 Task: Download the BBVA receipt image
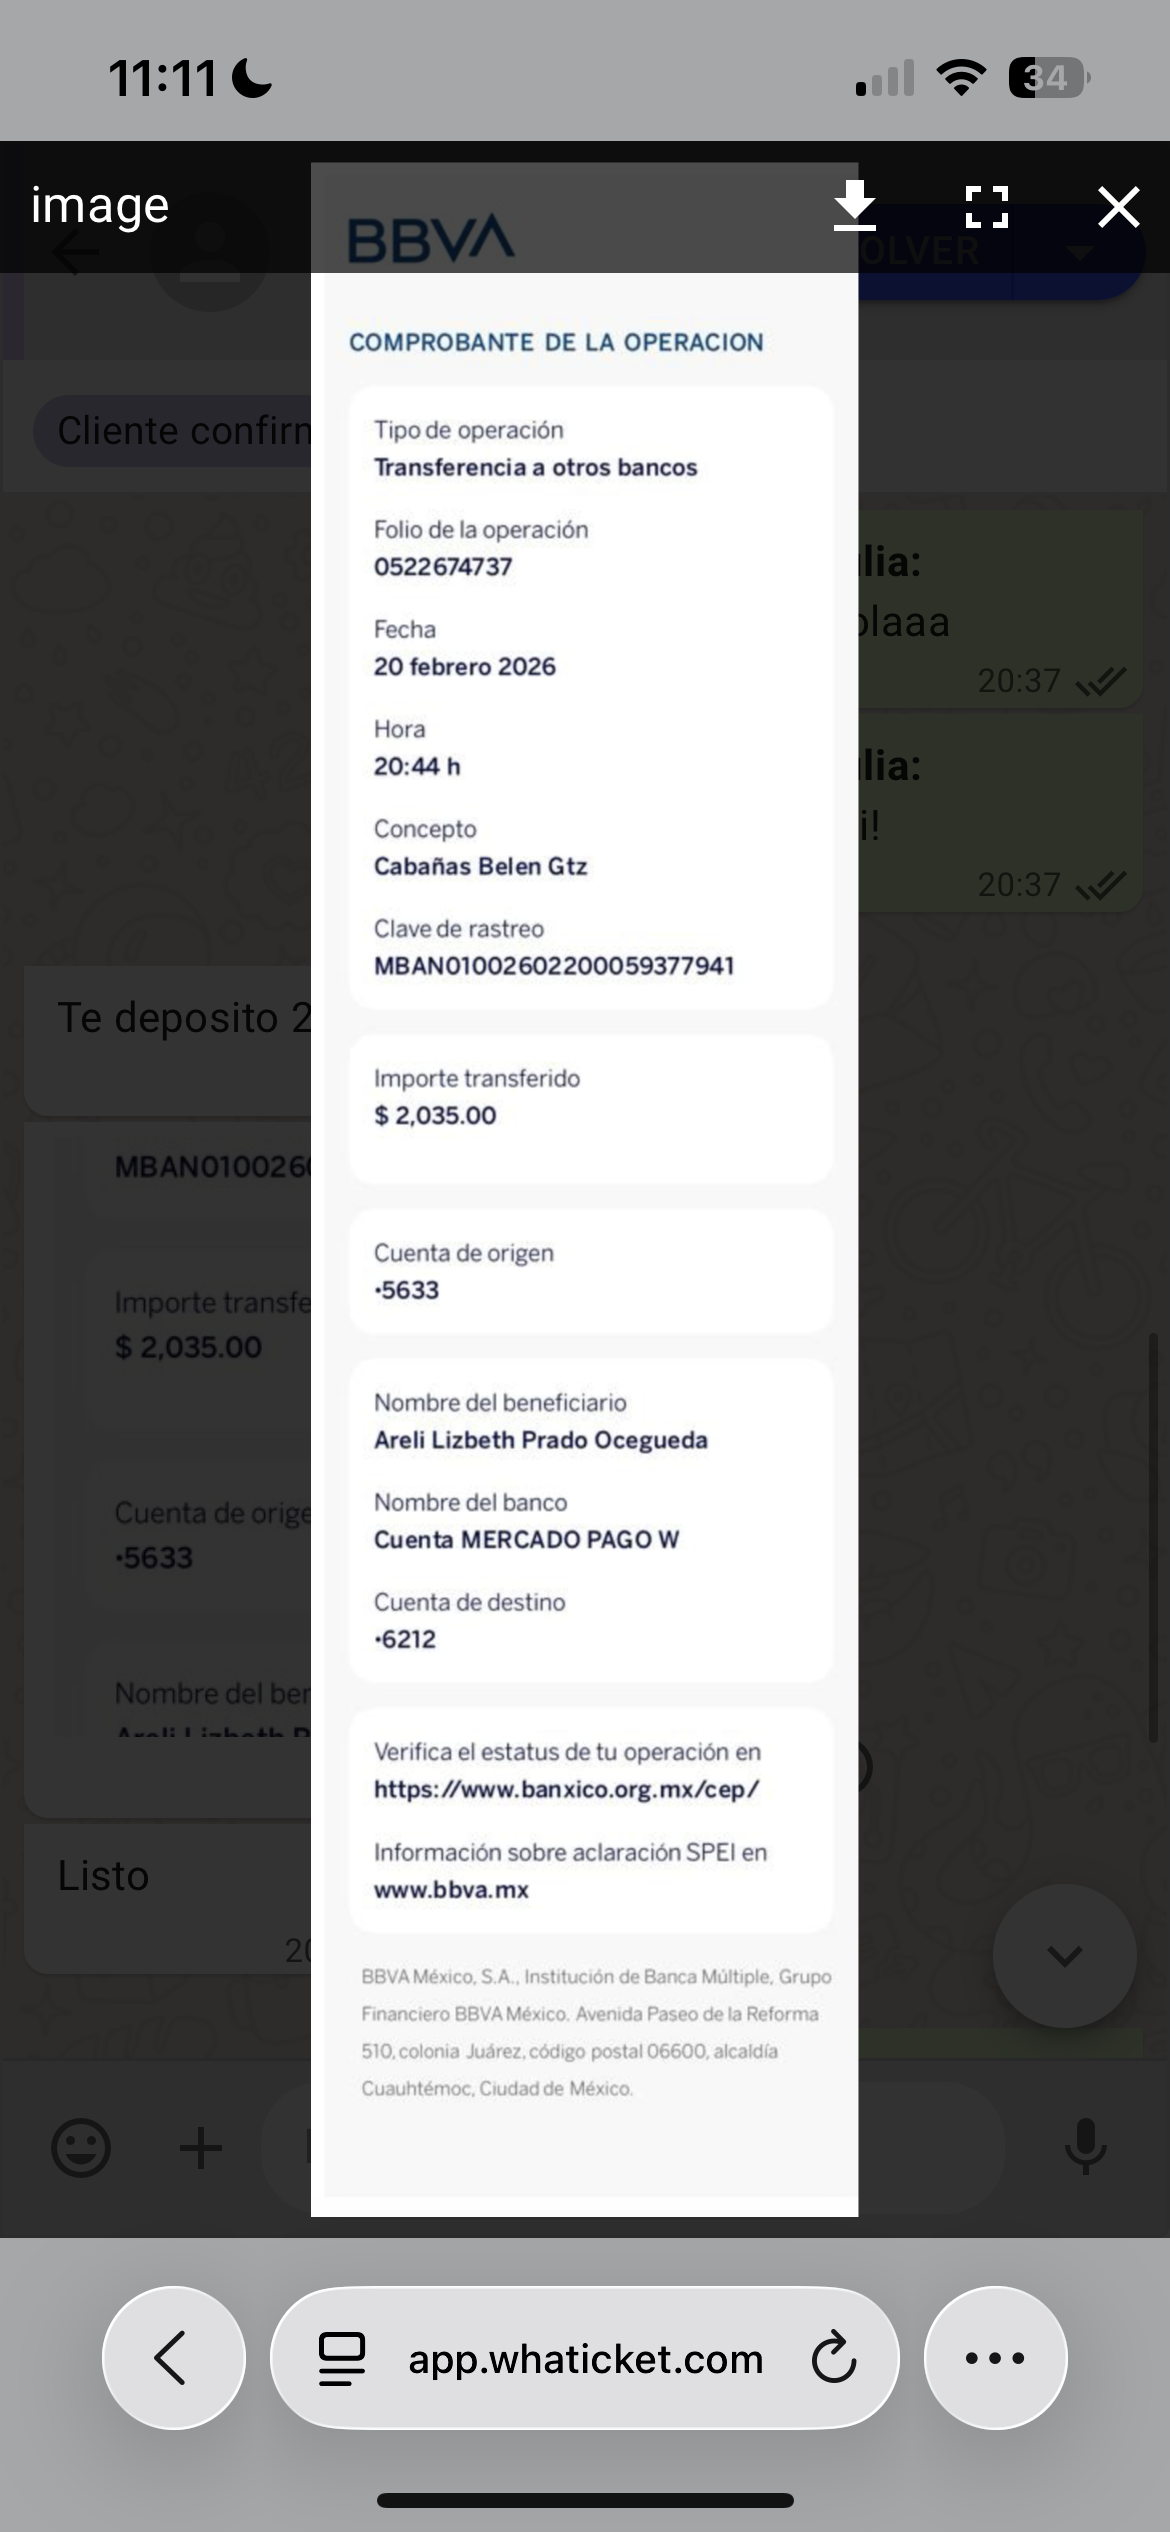coord(855,206)
